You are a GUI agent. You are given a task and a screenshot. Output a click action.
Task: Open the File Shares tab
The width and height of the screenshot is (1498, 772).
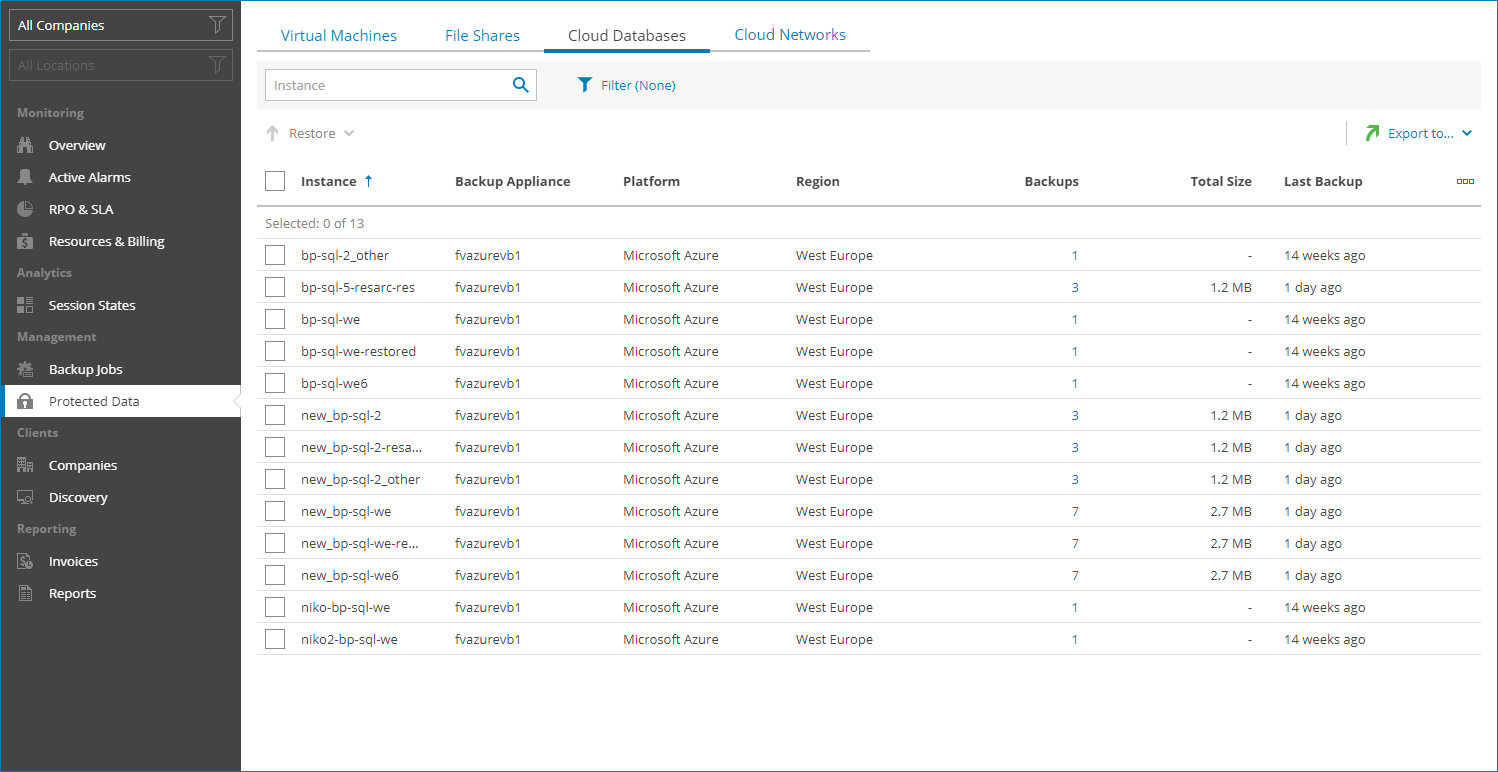[x=482, y=34]
